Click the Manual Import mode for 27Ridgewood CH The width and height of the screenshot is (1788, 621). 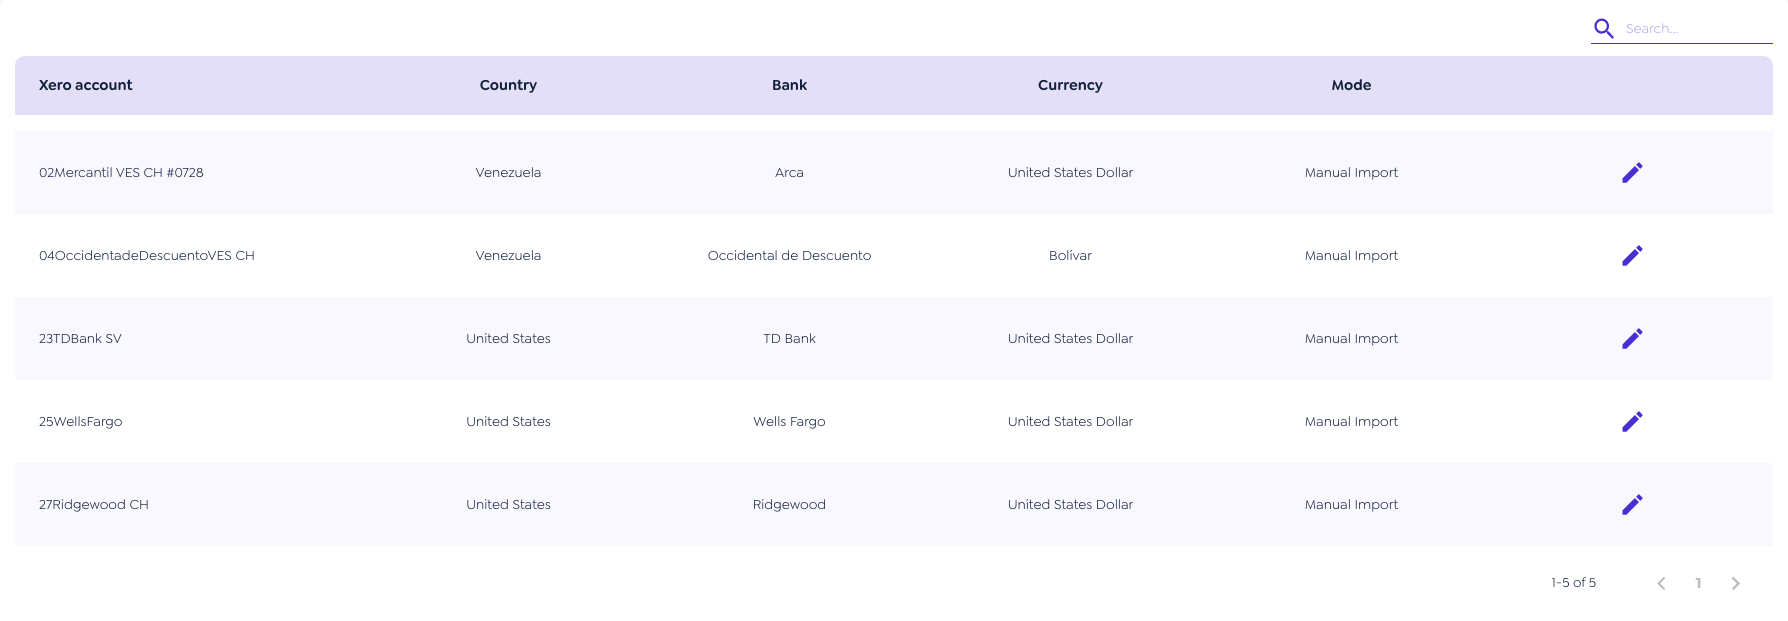pyautogui.click(x=1351, y=505)
